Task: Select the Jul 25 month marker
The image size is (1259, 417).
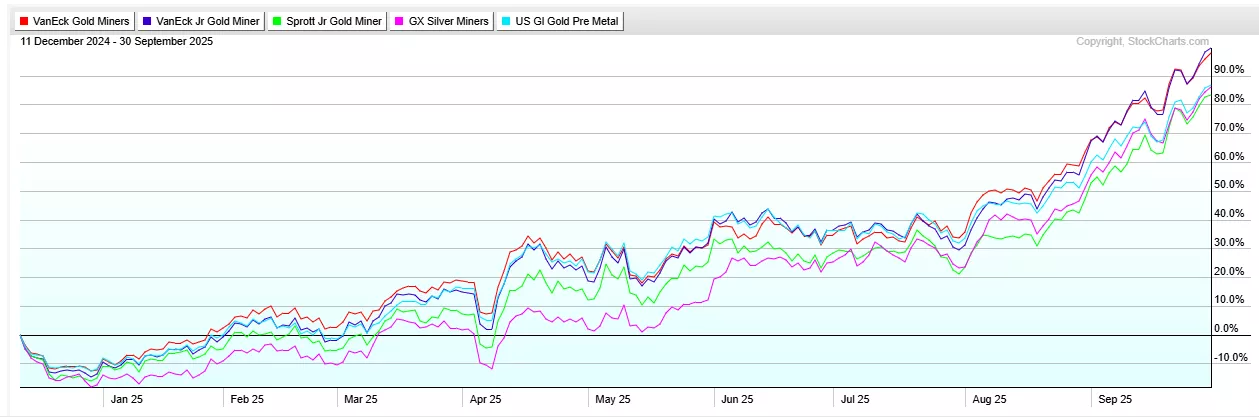Action: (854, 399)
